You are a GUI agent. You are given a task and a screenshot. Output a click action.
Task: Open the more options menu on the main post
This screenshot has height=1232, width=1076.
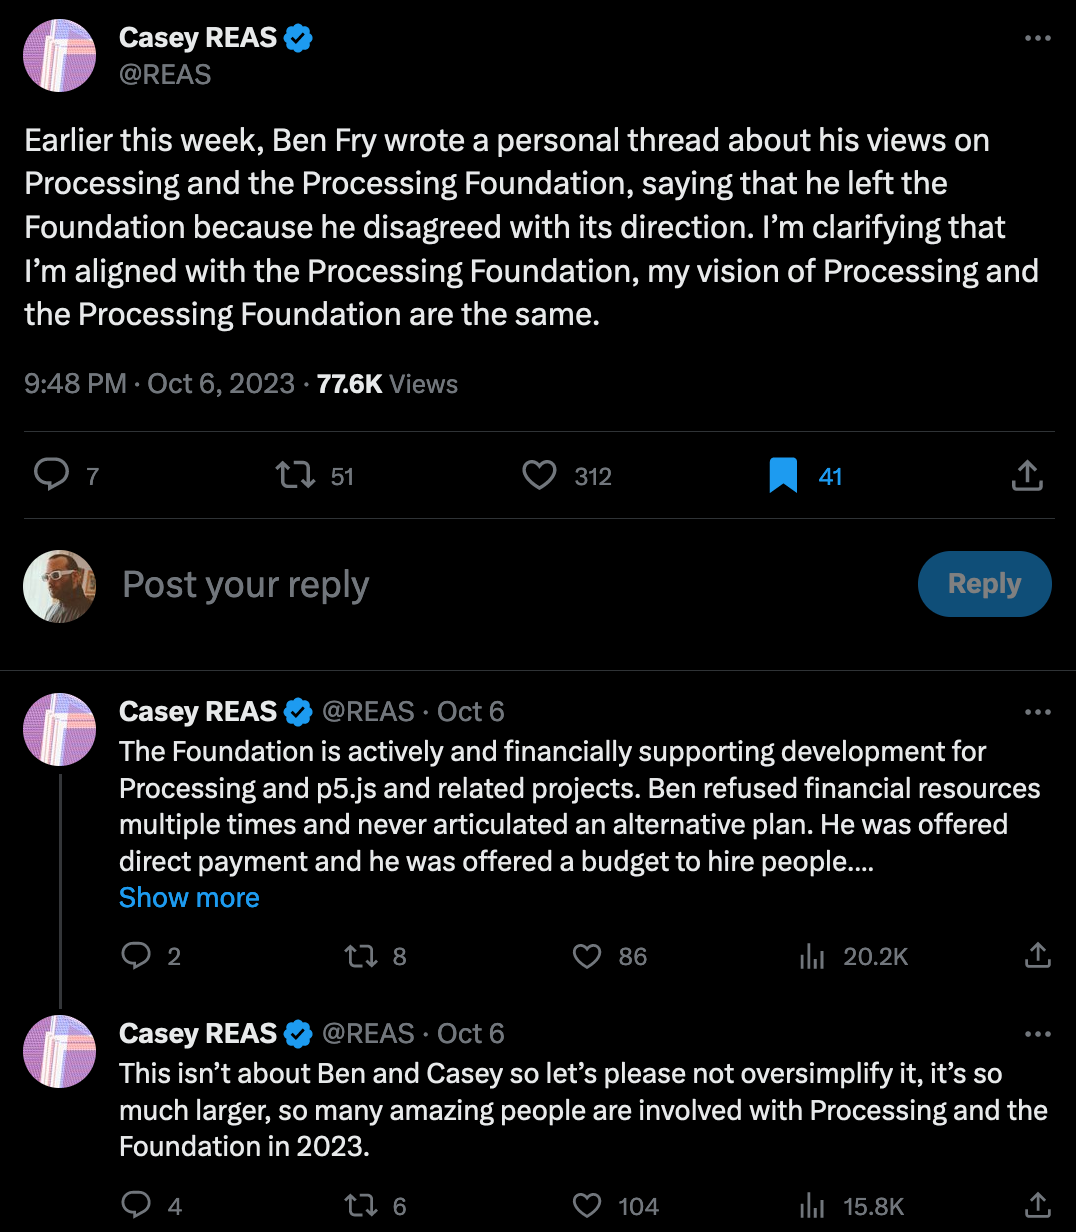coord(1038,39)
